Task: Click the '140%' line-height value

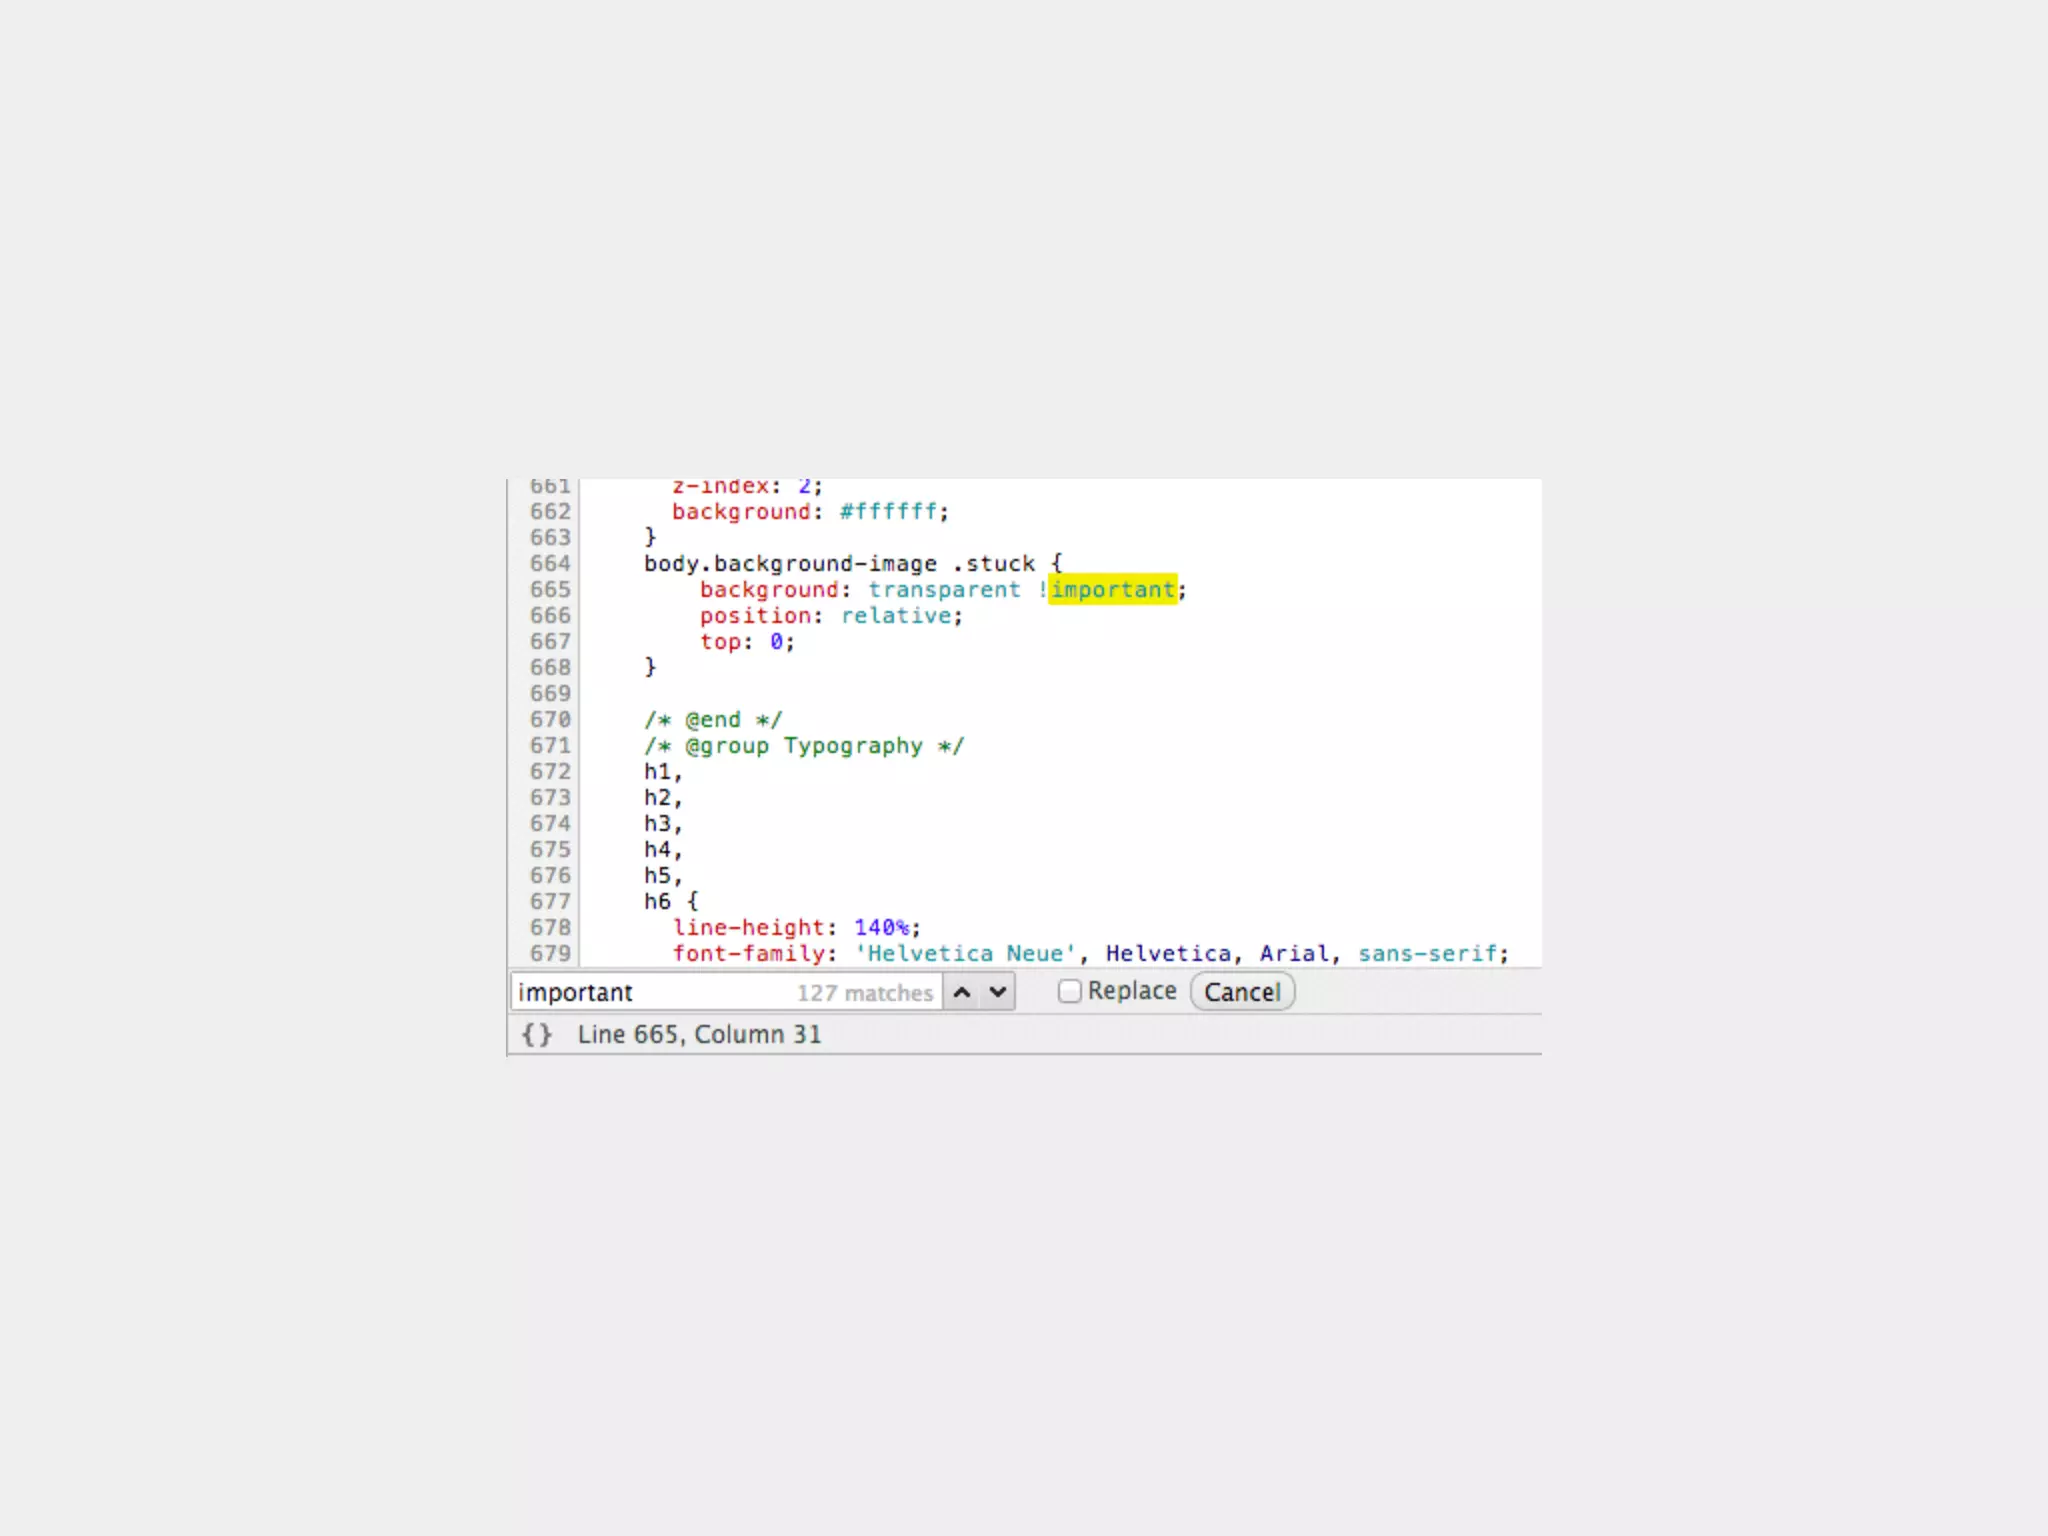Action: tap(882, 928)
